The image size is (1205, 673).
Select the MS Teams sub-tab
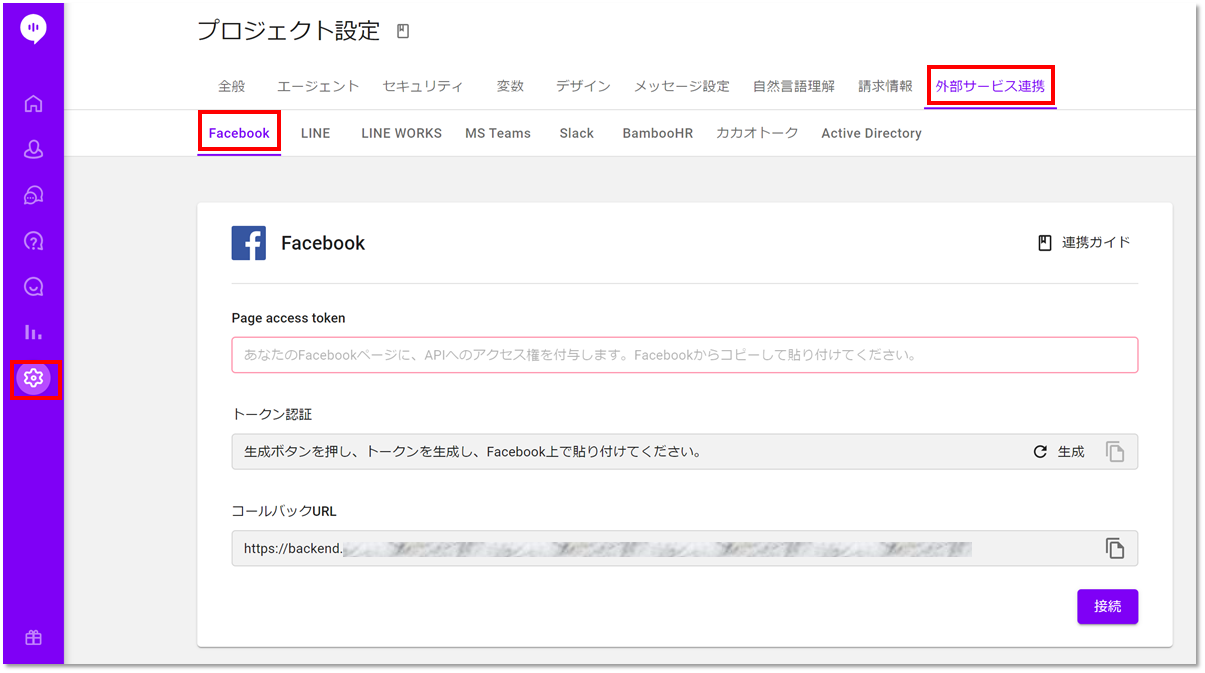498,133
